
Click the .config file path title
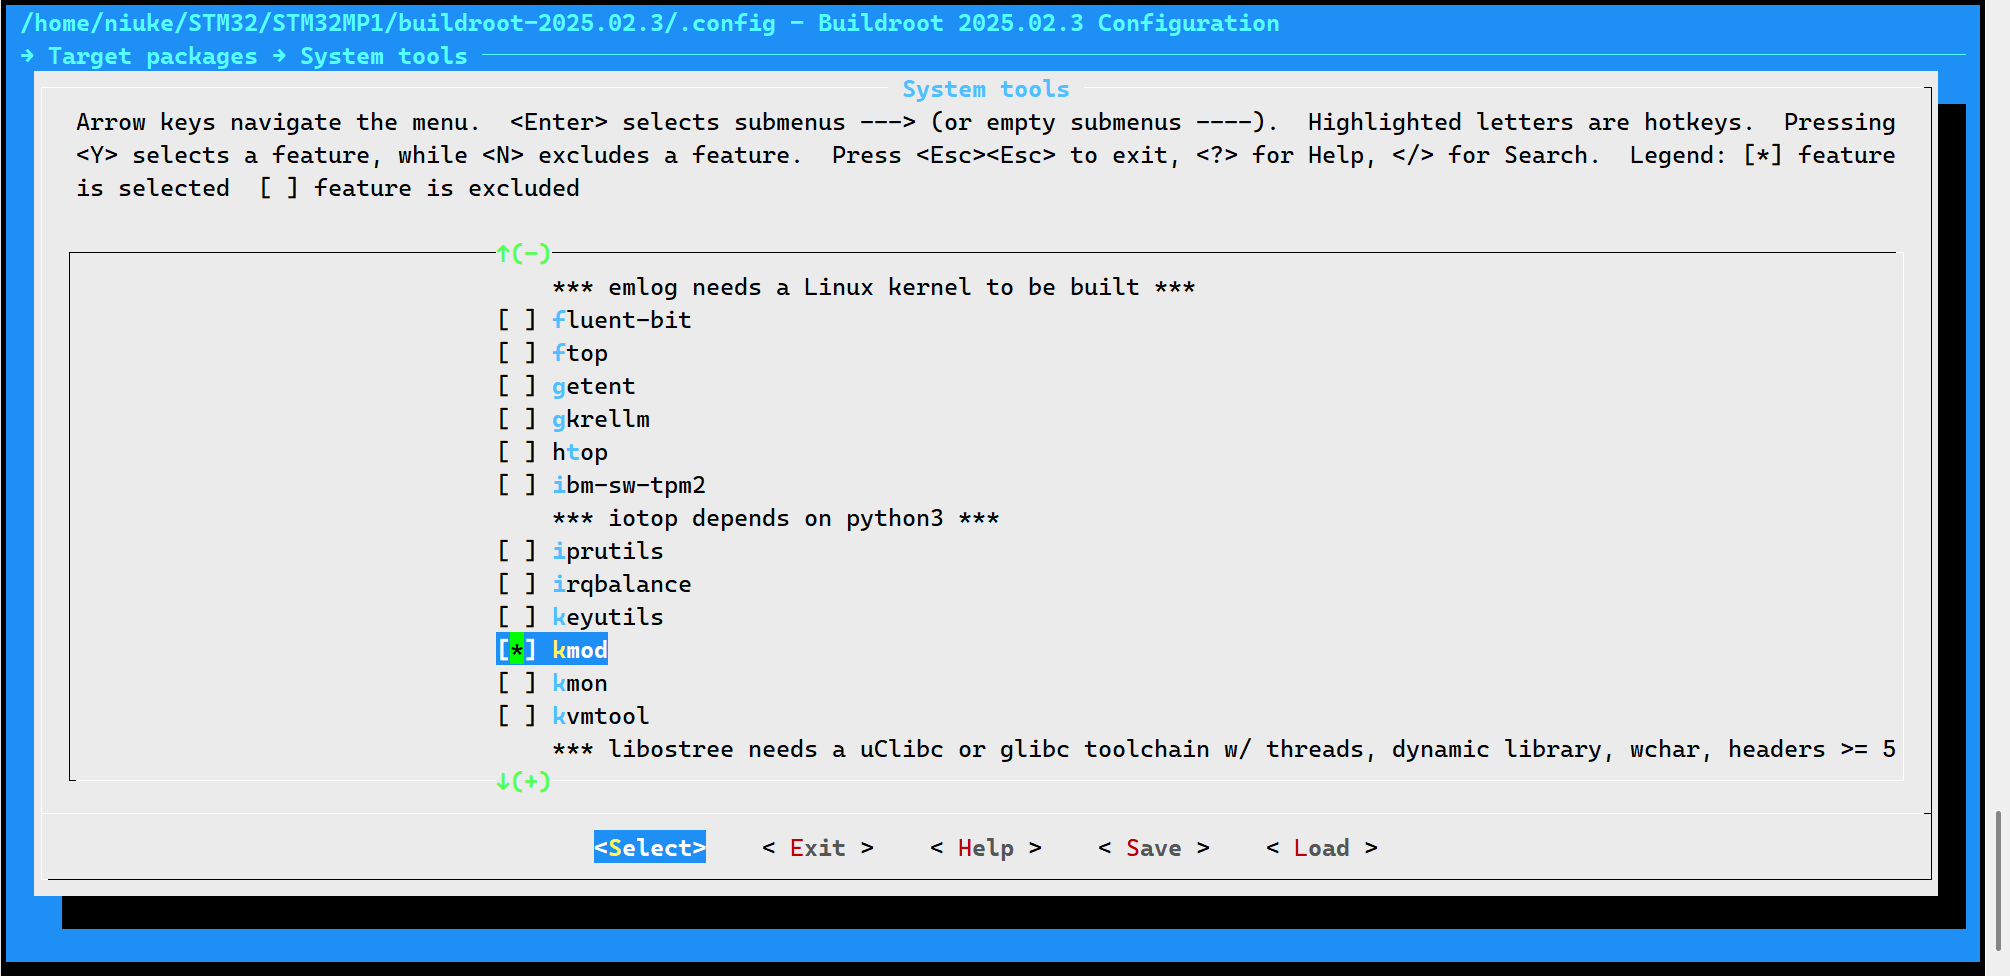pyautogui.click(x=398, y=23)
